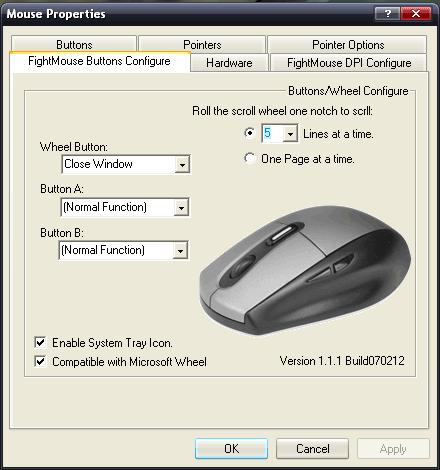Screen dimensions: 440x470
Task: Uncheck Compatible with Microsoft Wheel
Action: click(x=40, y=361)
